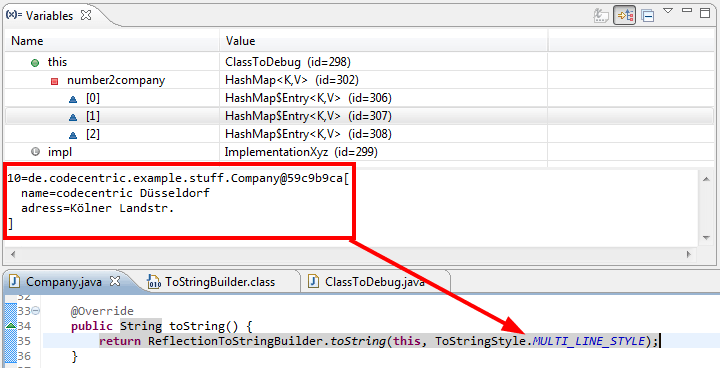This screenshot has height=368, width=720.
Task: Click the Variables view icon in tab
Action: point(13,15)
